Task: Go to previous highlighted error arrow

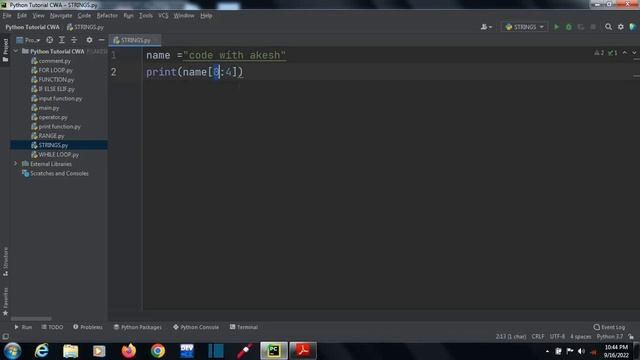Action: (624, 53)
